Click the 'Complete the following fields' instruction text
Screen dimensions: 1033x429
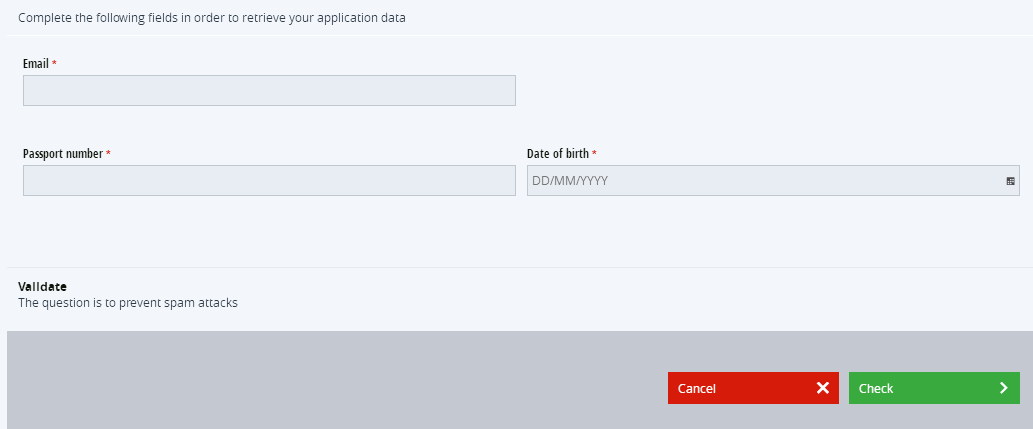click(212, 18)
